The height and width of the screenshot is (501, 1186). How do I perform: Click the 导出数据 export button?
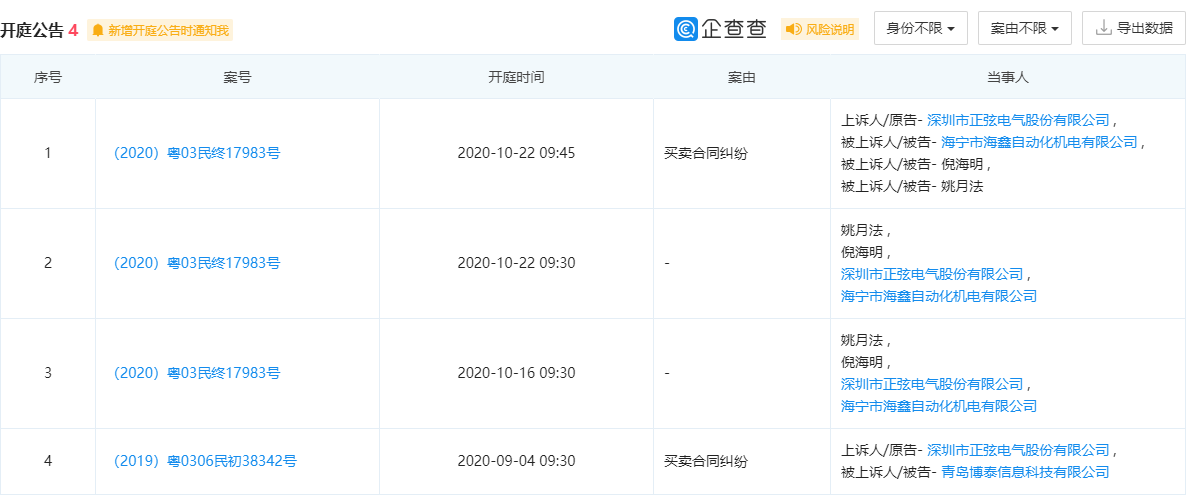click(1133, 29)
